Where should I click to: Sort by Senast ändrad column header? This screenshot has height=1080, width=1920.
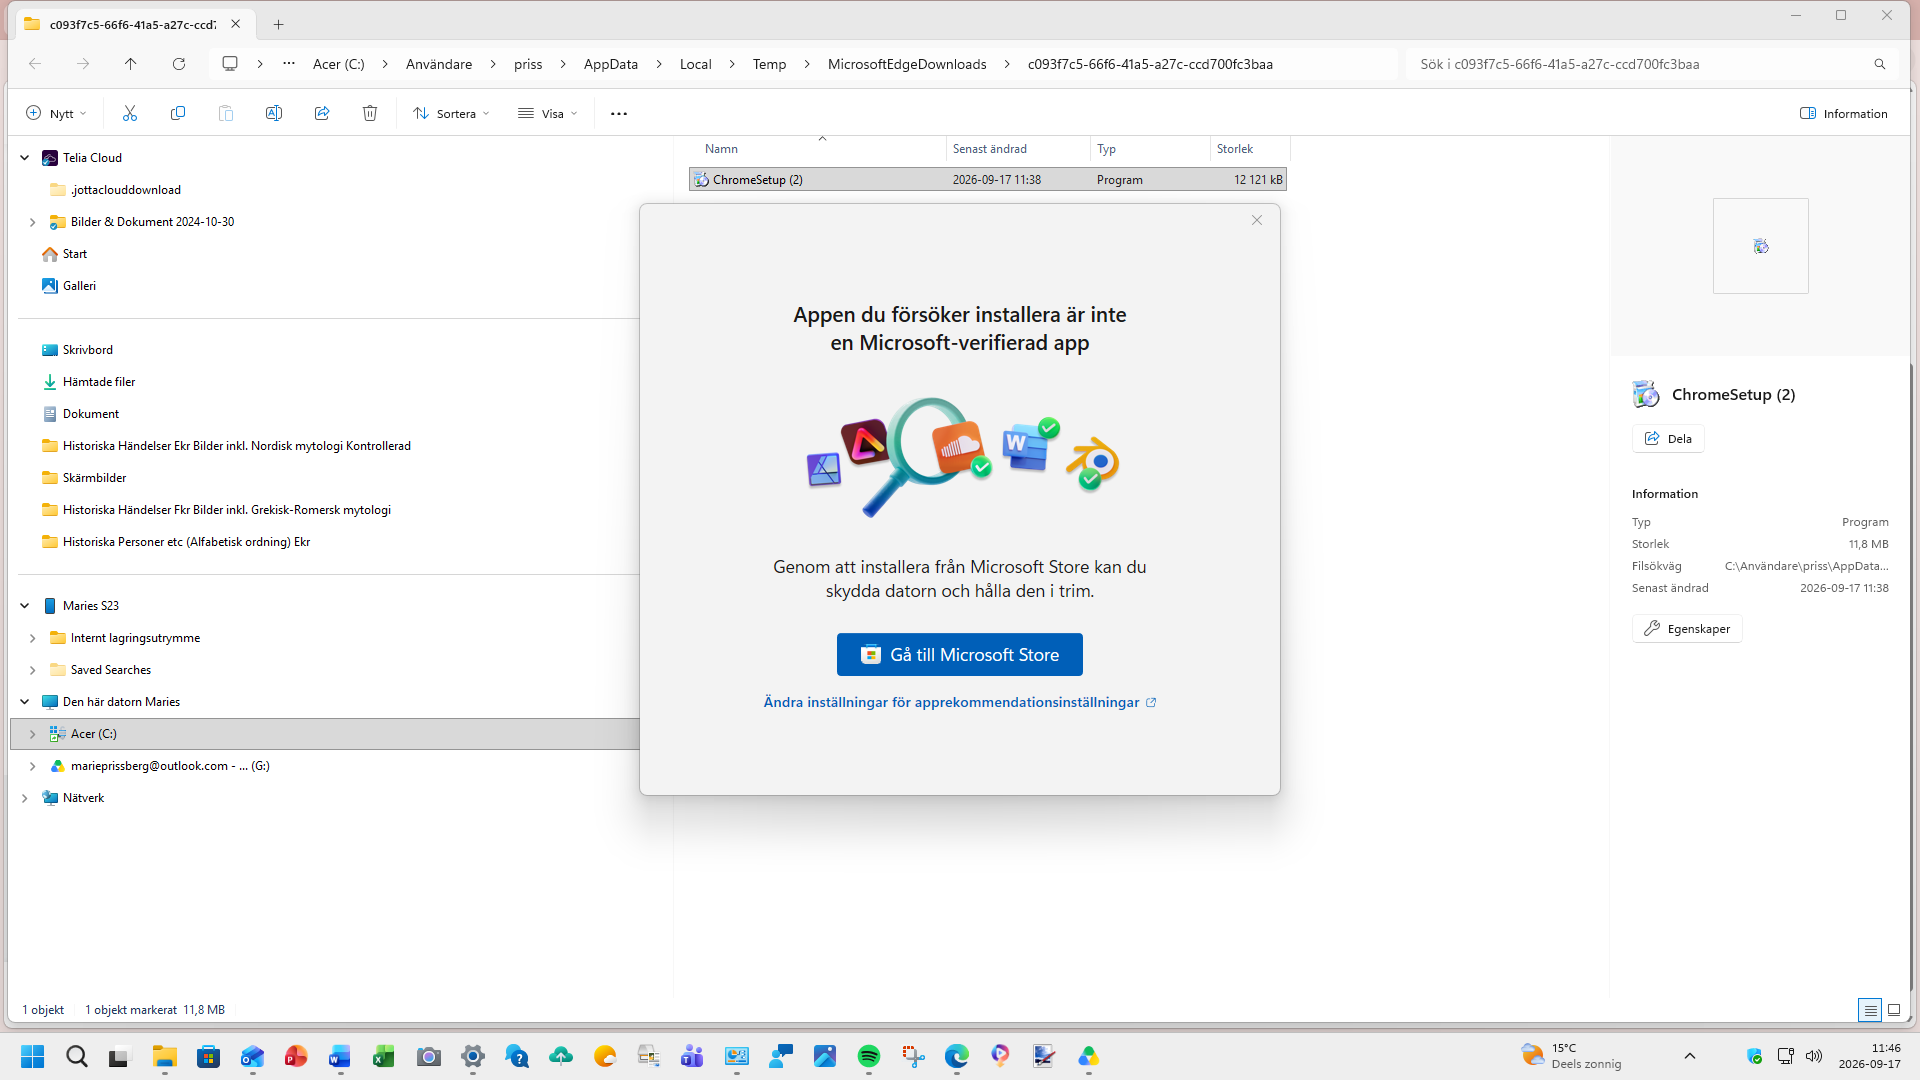[x=1018, y=149]
